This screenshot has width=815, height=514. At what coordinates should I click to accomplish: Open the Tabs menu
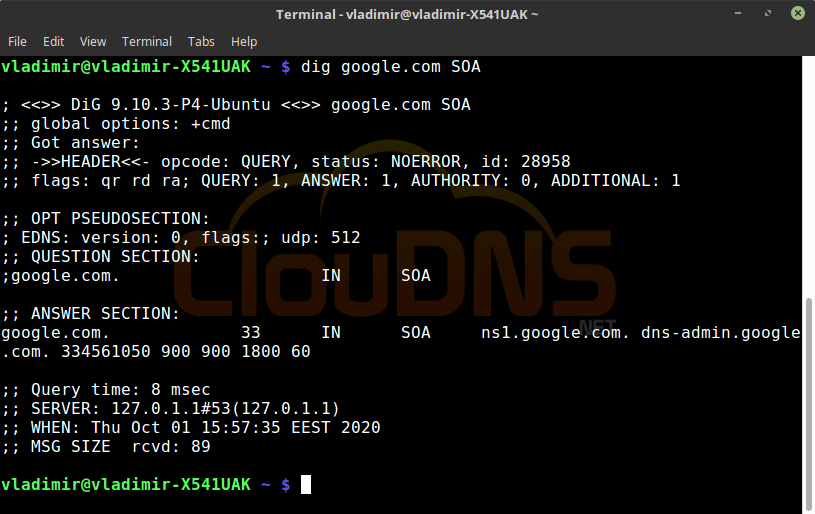point(201,42)
